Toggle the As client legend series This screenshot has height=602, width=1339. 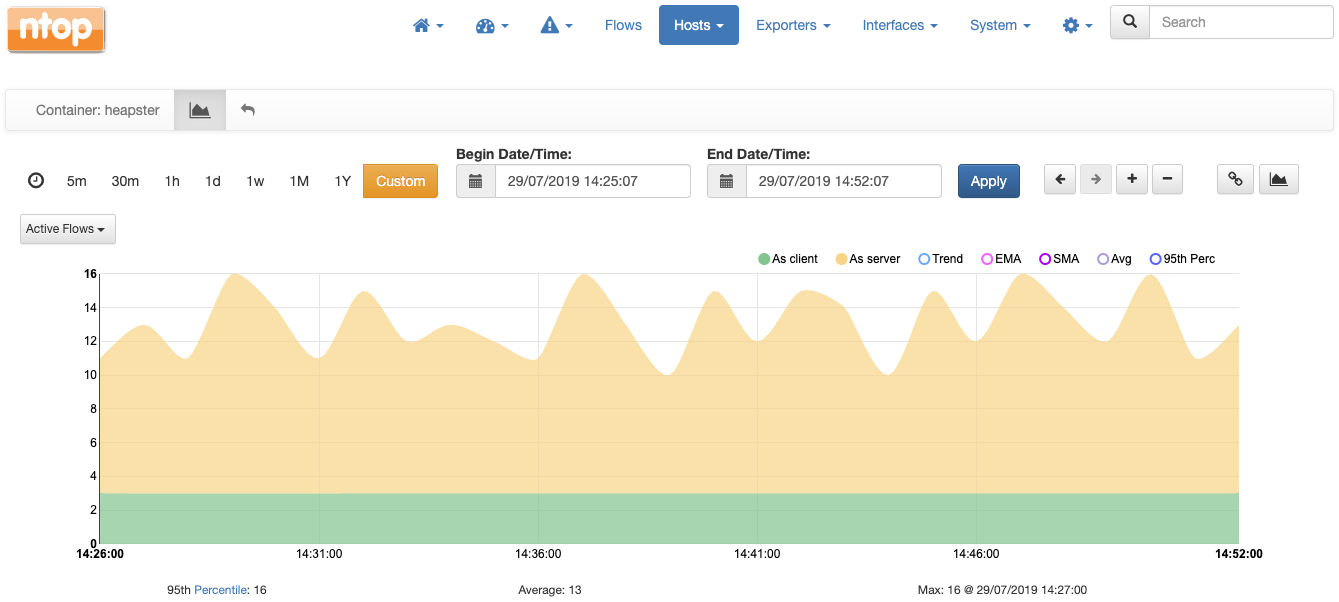[788, 259]
